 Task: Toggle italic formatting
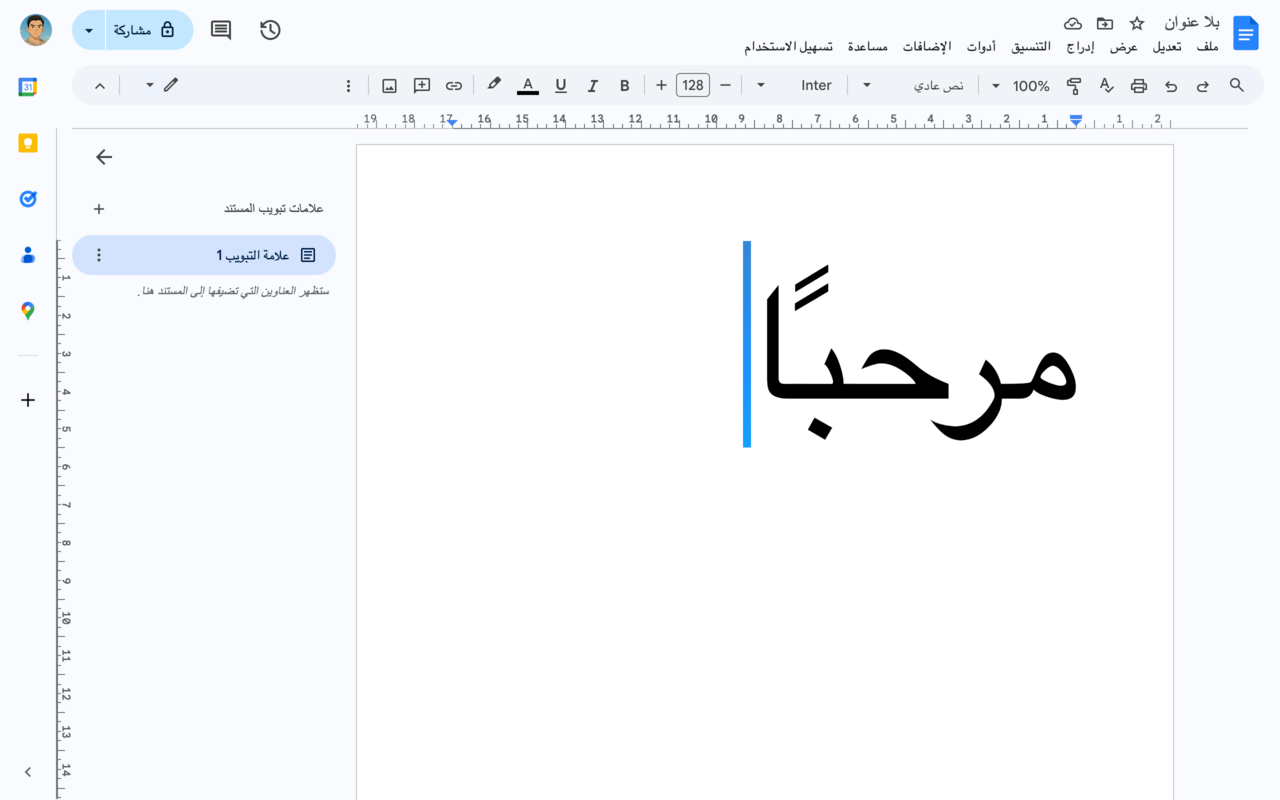pos(592,85)
